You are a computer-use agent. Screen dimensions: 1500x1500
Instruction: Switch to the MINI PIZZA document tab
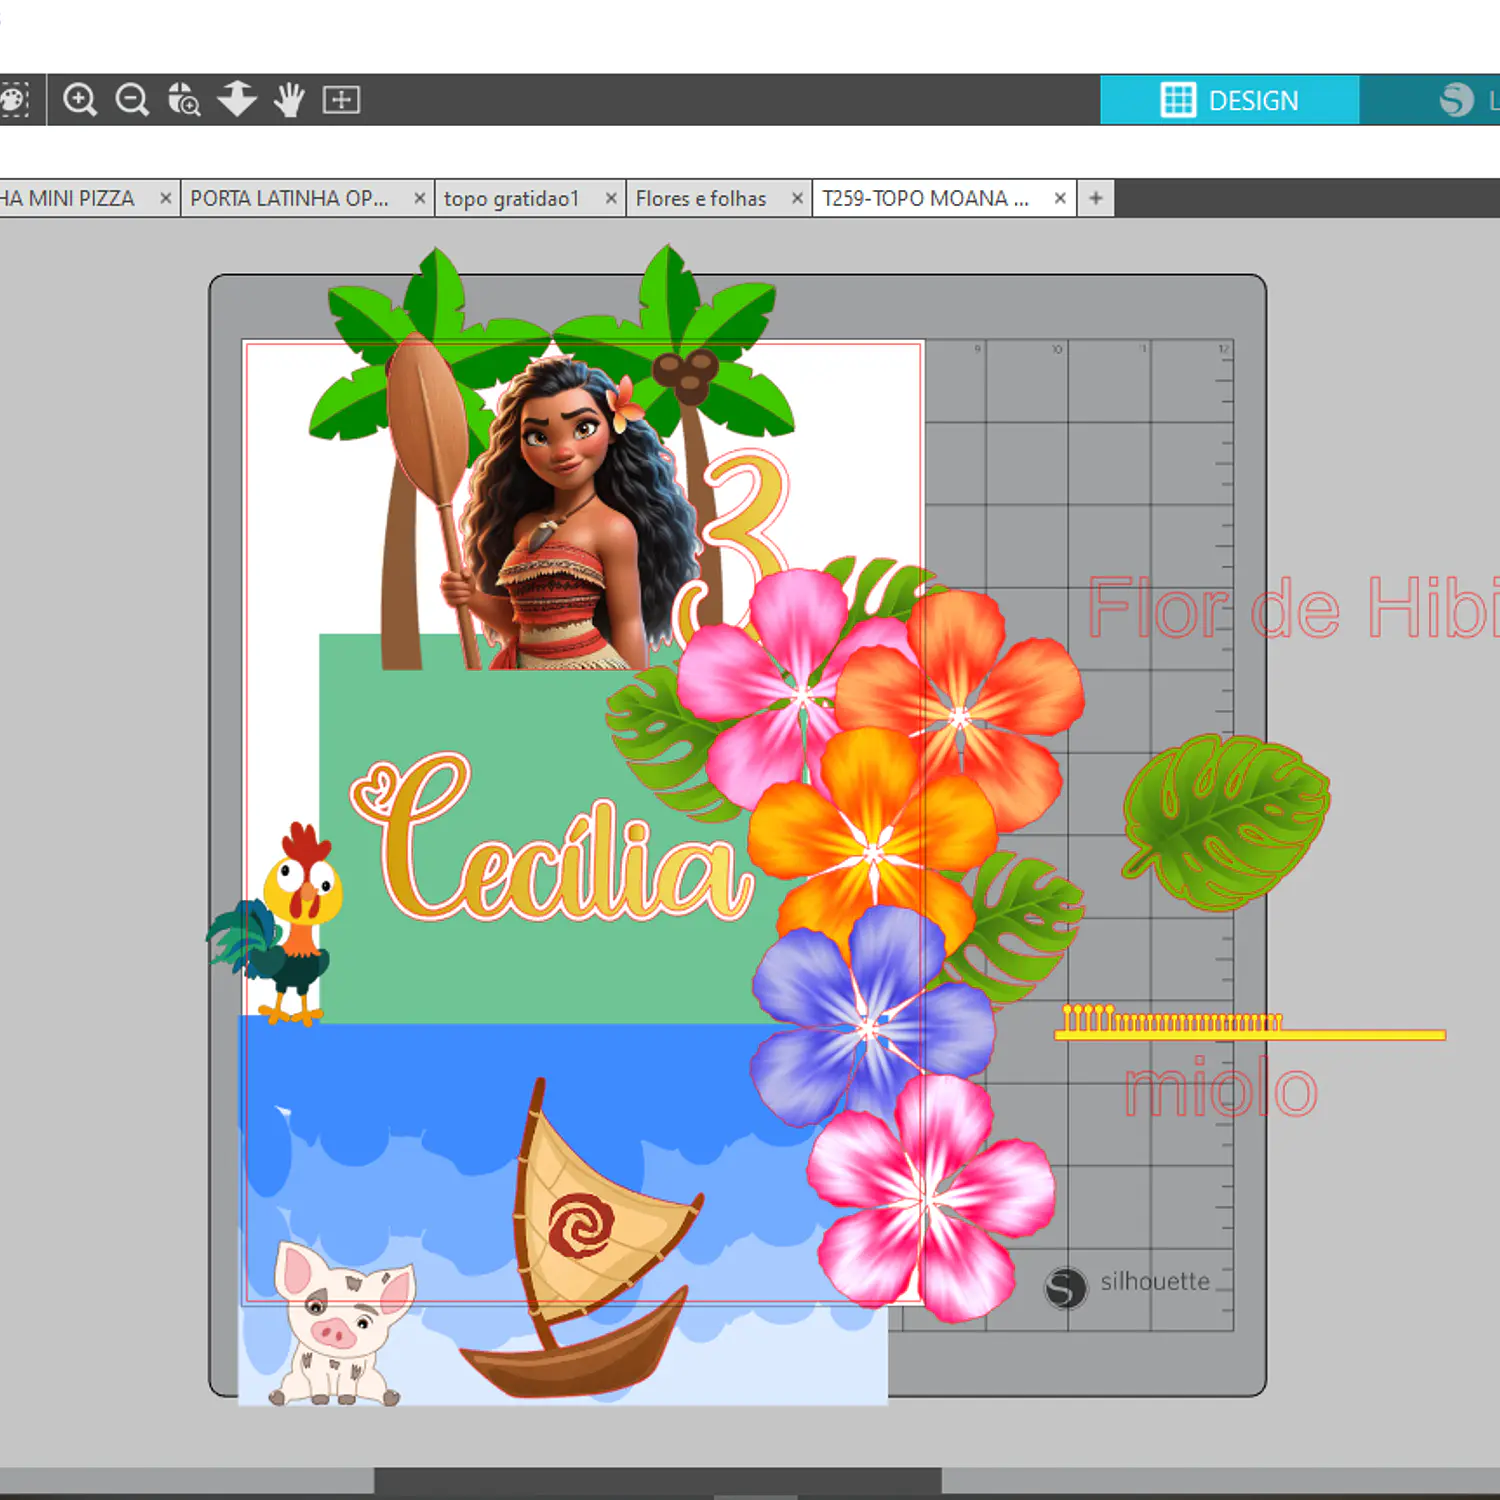(68, 198)
